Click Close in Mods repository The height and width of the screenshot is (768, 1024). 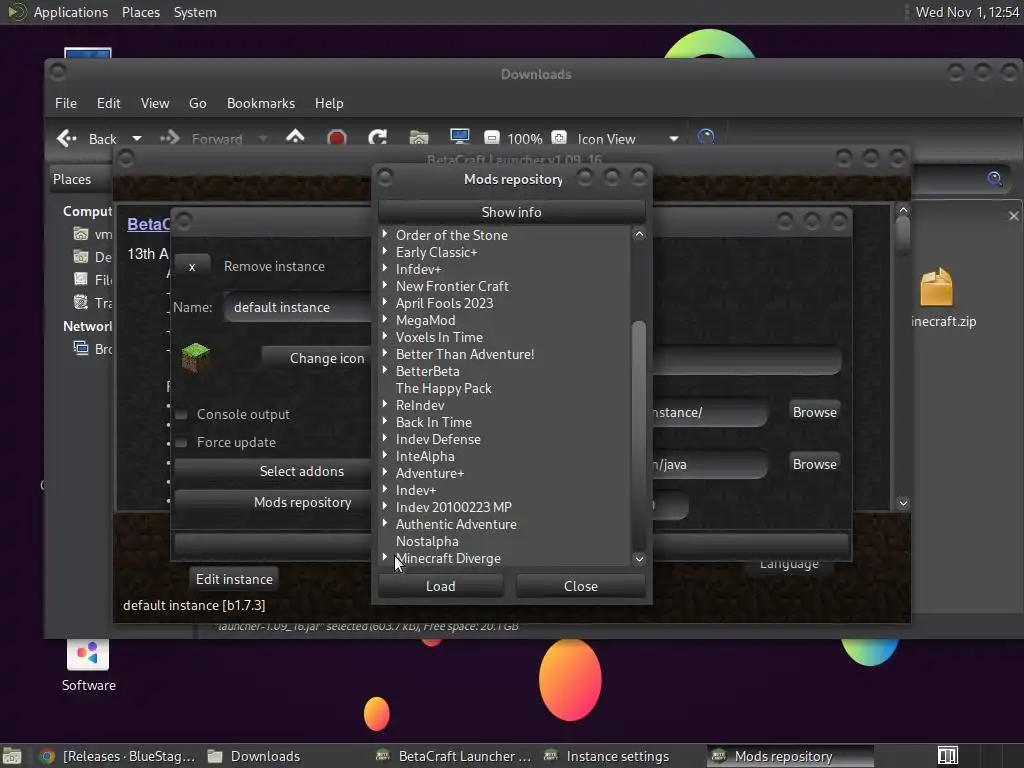(581, 586)
